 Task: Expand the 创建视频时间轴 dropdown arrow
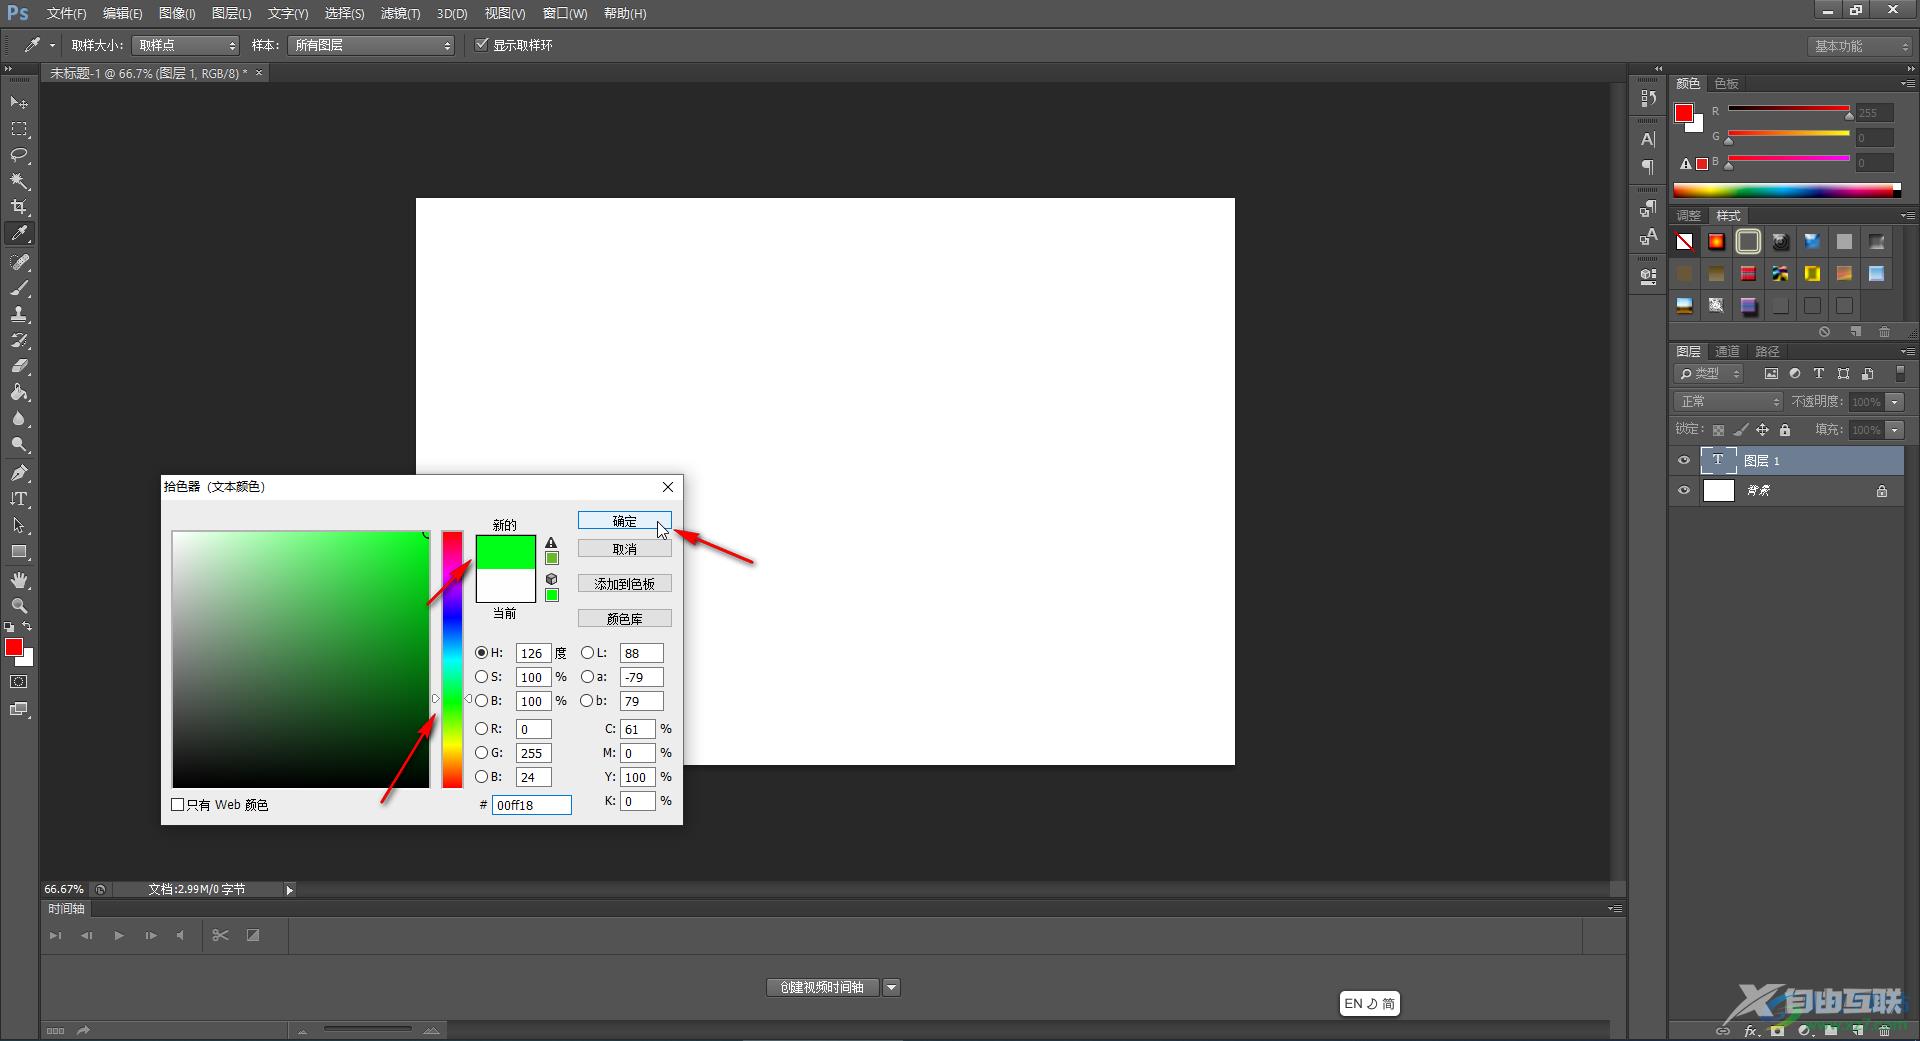(892, 988)
